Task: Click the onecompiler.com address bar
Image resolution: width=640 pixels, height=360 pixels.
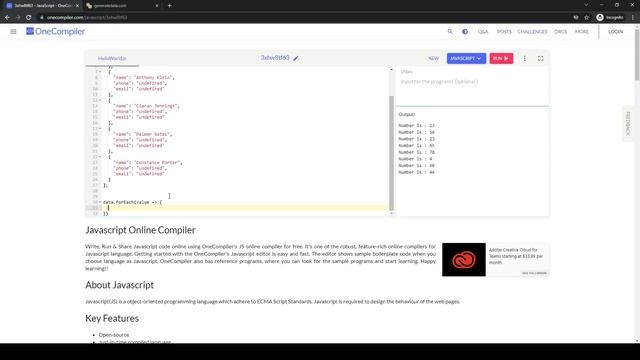Action: pyautogui.click(x=302, y=18)
